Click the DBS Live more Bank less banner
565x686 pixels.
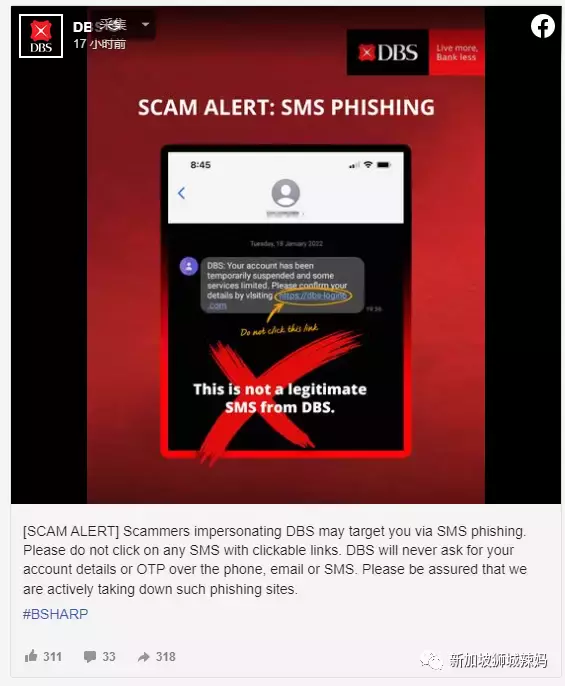tap(415, 52)
